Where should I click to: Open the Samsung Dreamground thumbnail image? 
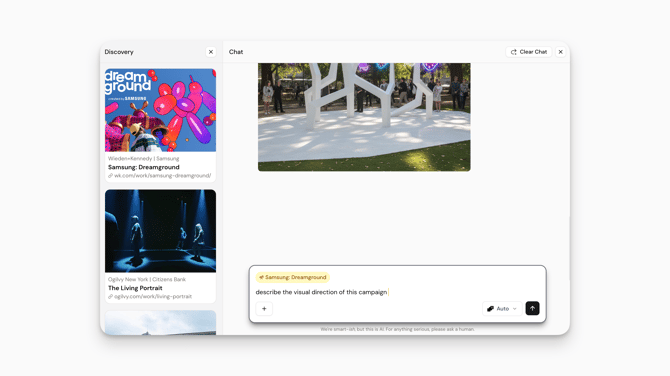(x=160, y=110)
